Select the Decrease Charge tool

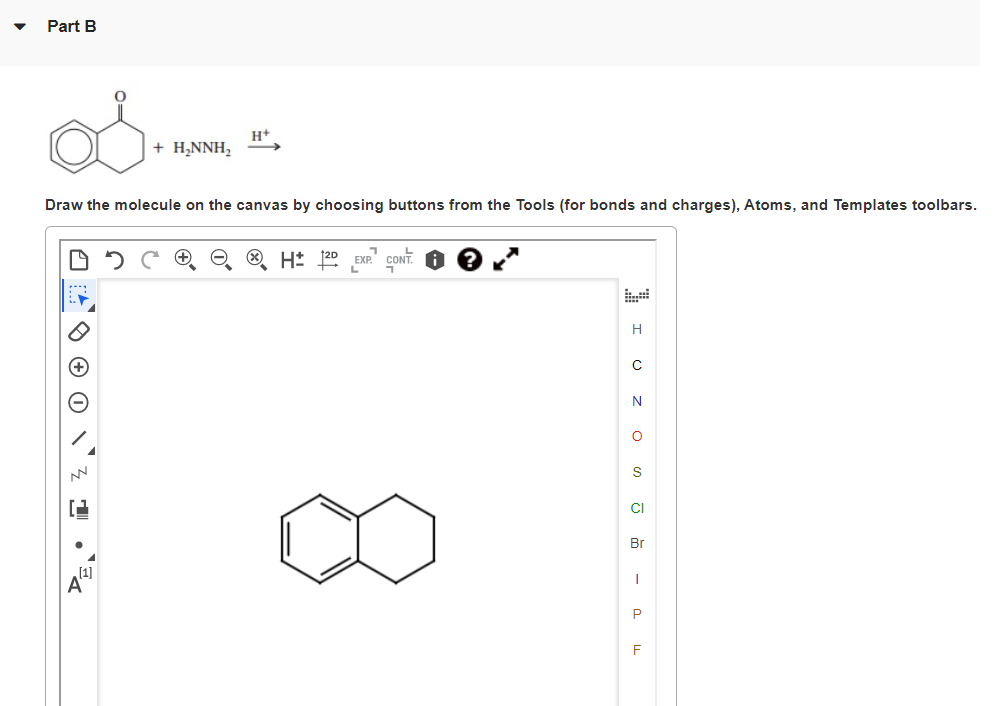point(77,402)
